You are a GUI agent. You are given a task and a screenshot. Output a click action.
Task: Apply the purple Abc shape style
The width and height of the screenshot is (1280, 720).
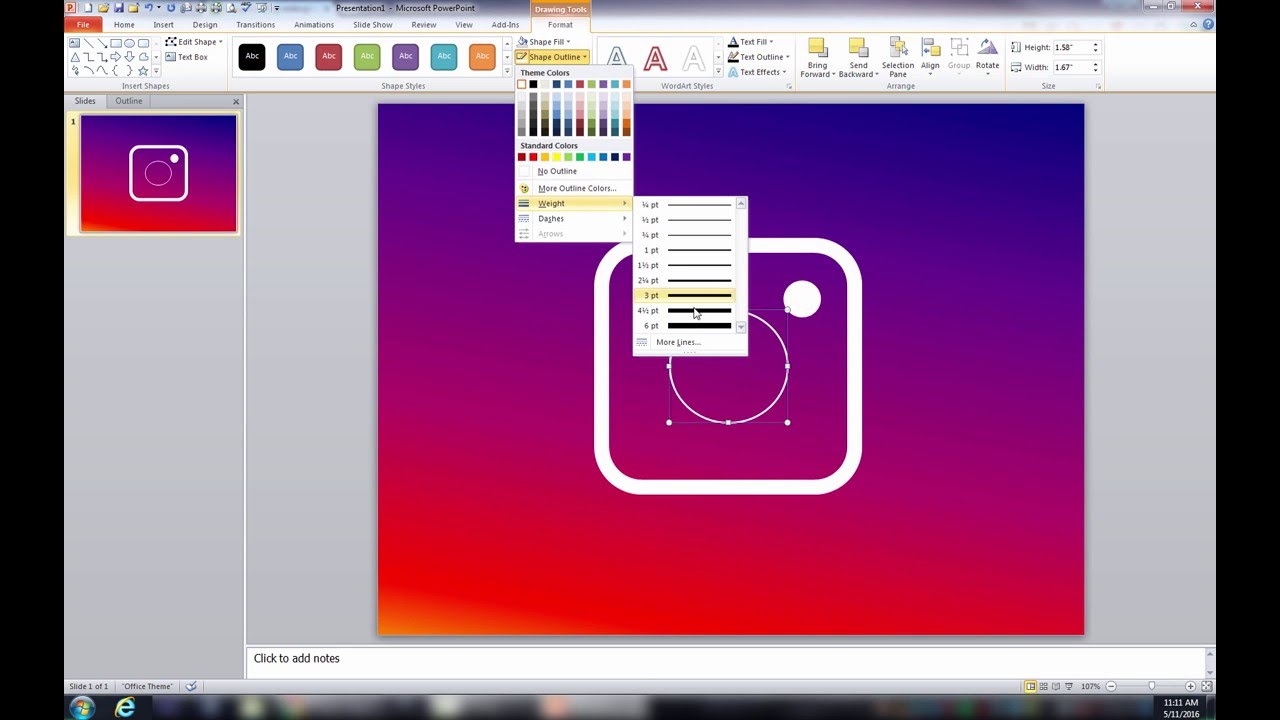point(405,56)
